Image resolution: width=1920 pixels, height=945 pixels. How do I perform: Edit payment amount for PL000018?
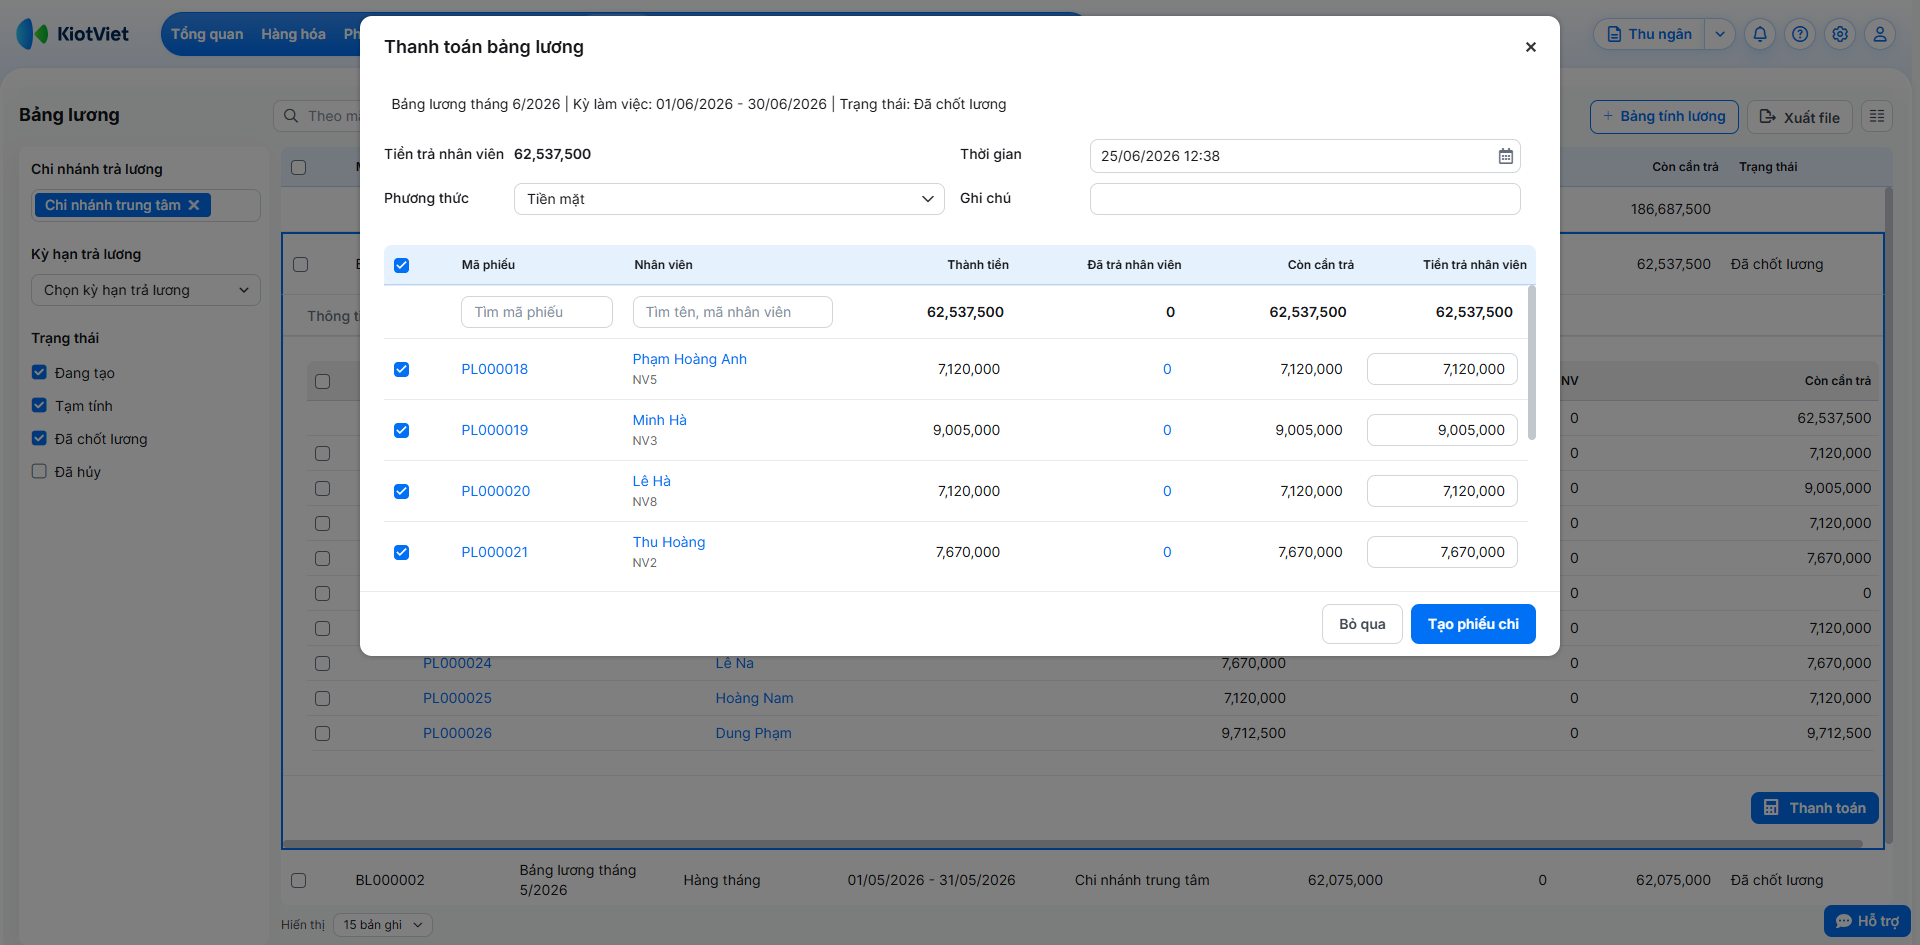(x=1442, y=369)
